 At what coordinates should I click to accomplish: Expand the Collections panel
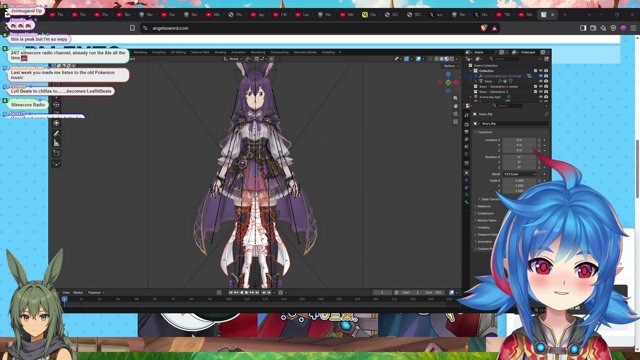pos(484,213)
